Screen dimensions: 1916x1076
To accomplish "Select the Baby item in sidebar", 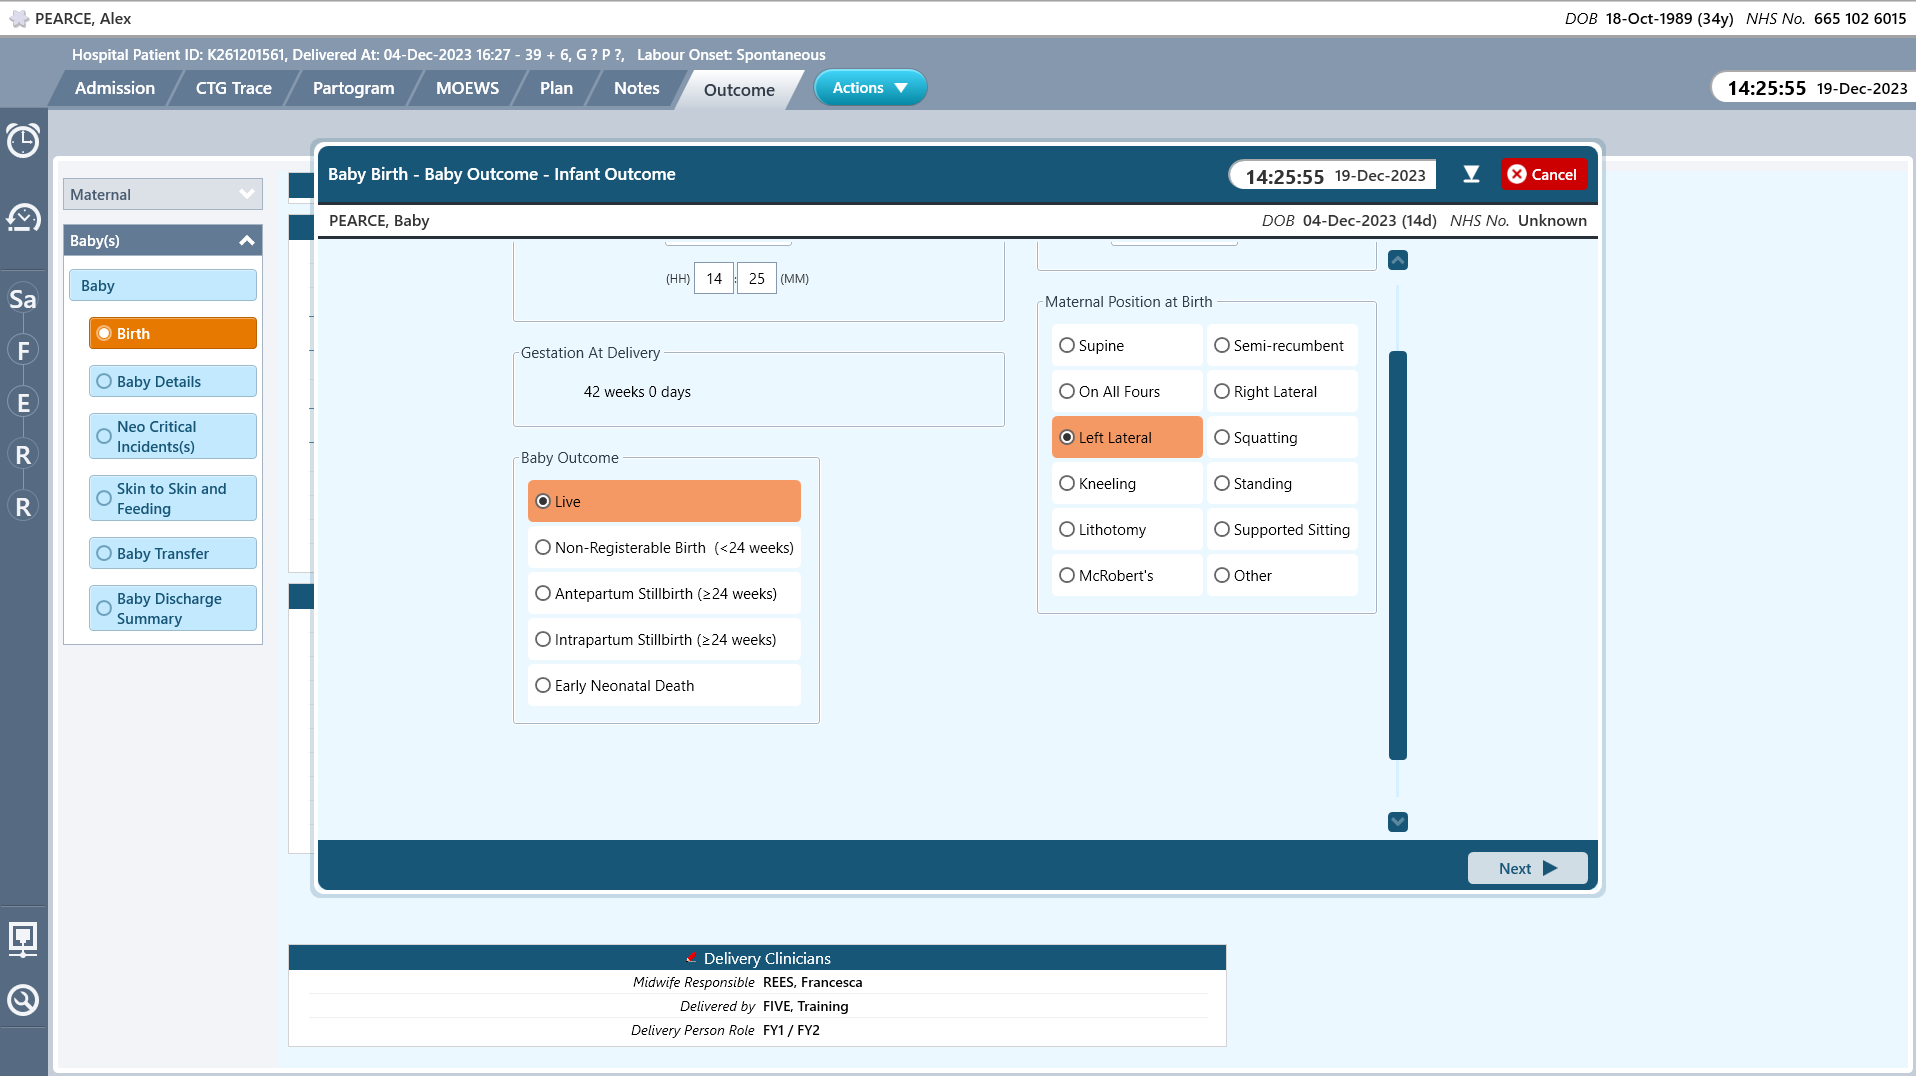I will click(163, 285).
